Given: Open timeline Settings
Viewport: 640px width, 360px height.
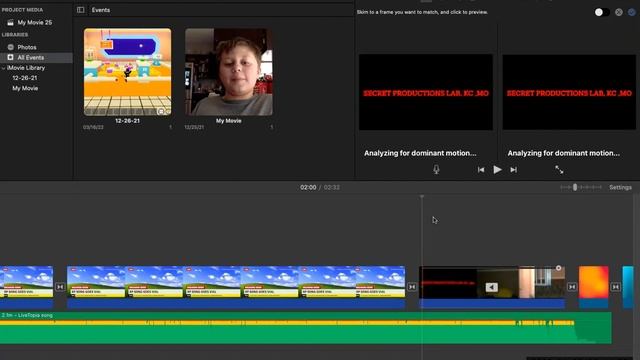Looking at the screenshot, I should pyautogui.click(x=620, y=187).
